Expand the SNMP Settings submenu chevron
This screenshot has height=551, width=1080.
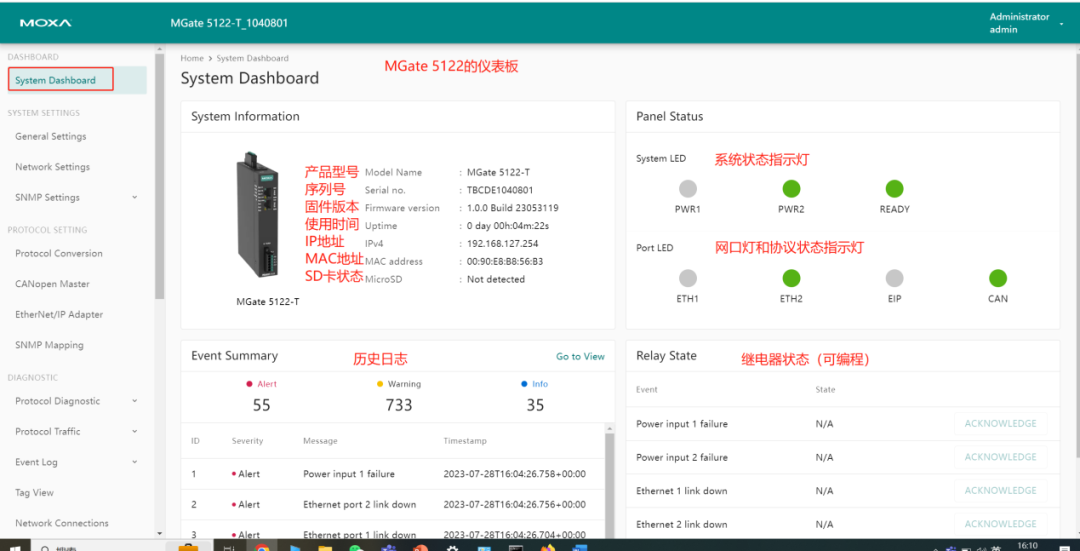tap(135, 197)
